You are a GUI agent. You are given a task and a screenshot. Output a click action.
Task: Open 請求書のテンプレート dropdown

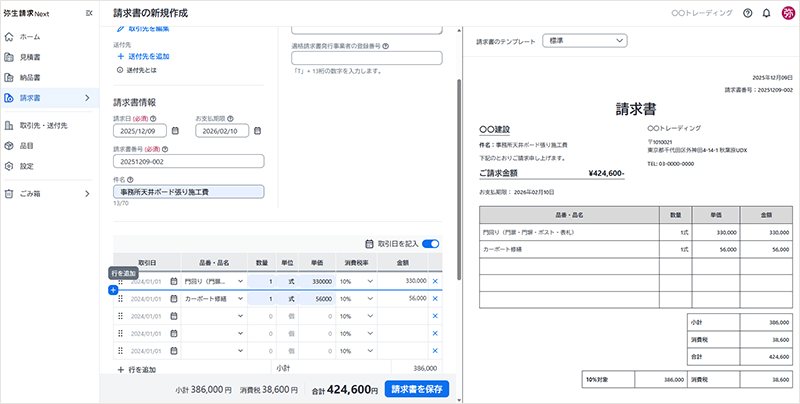(x=585, y=40)
